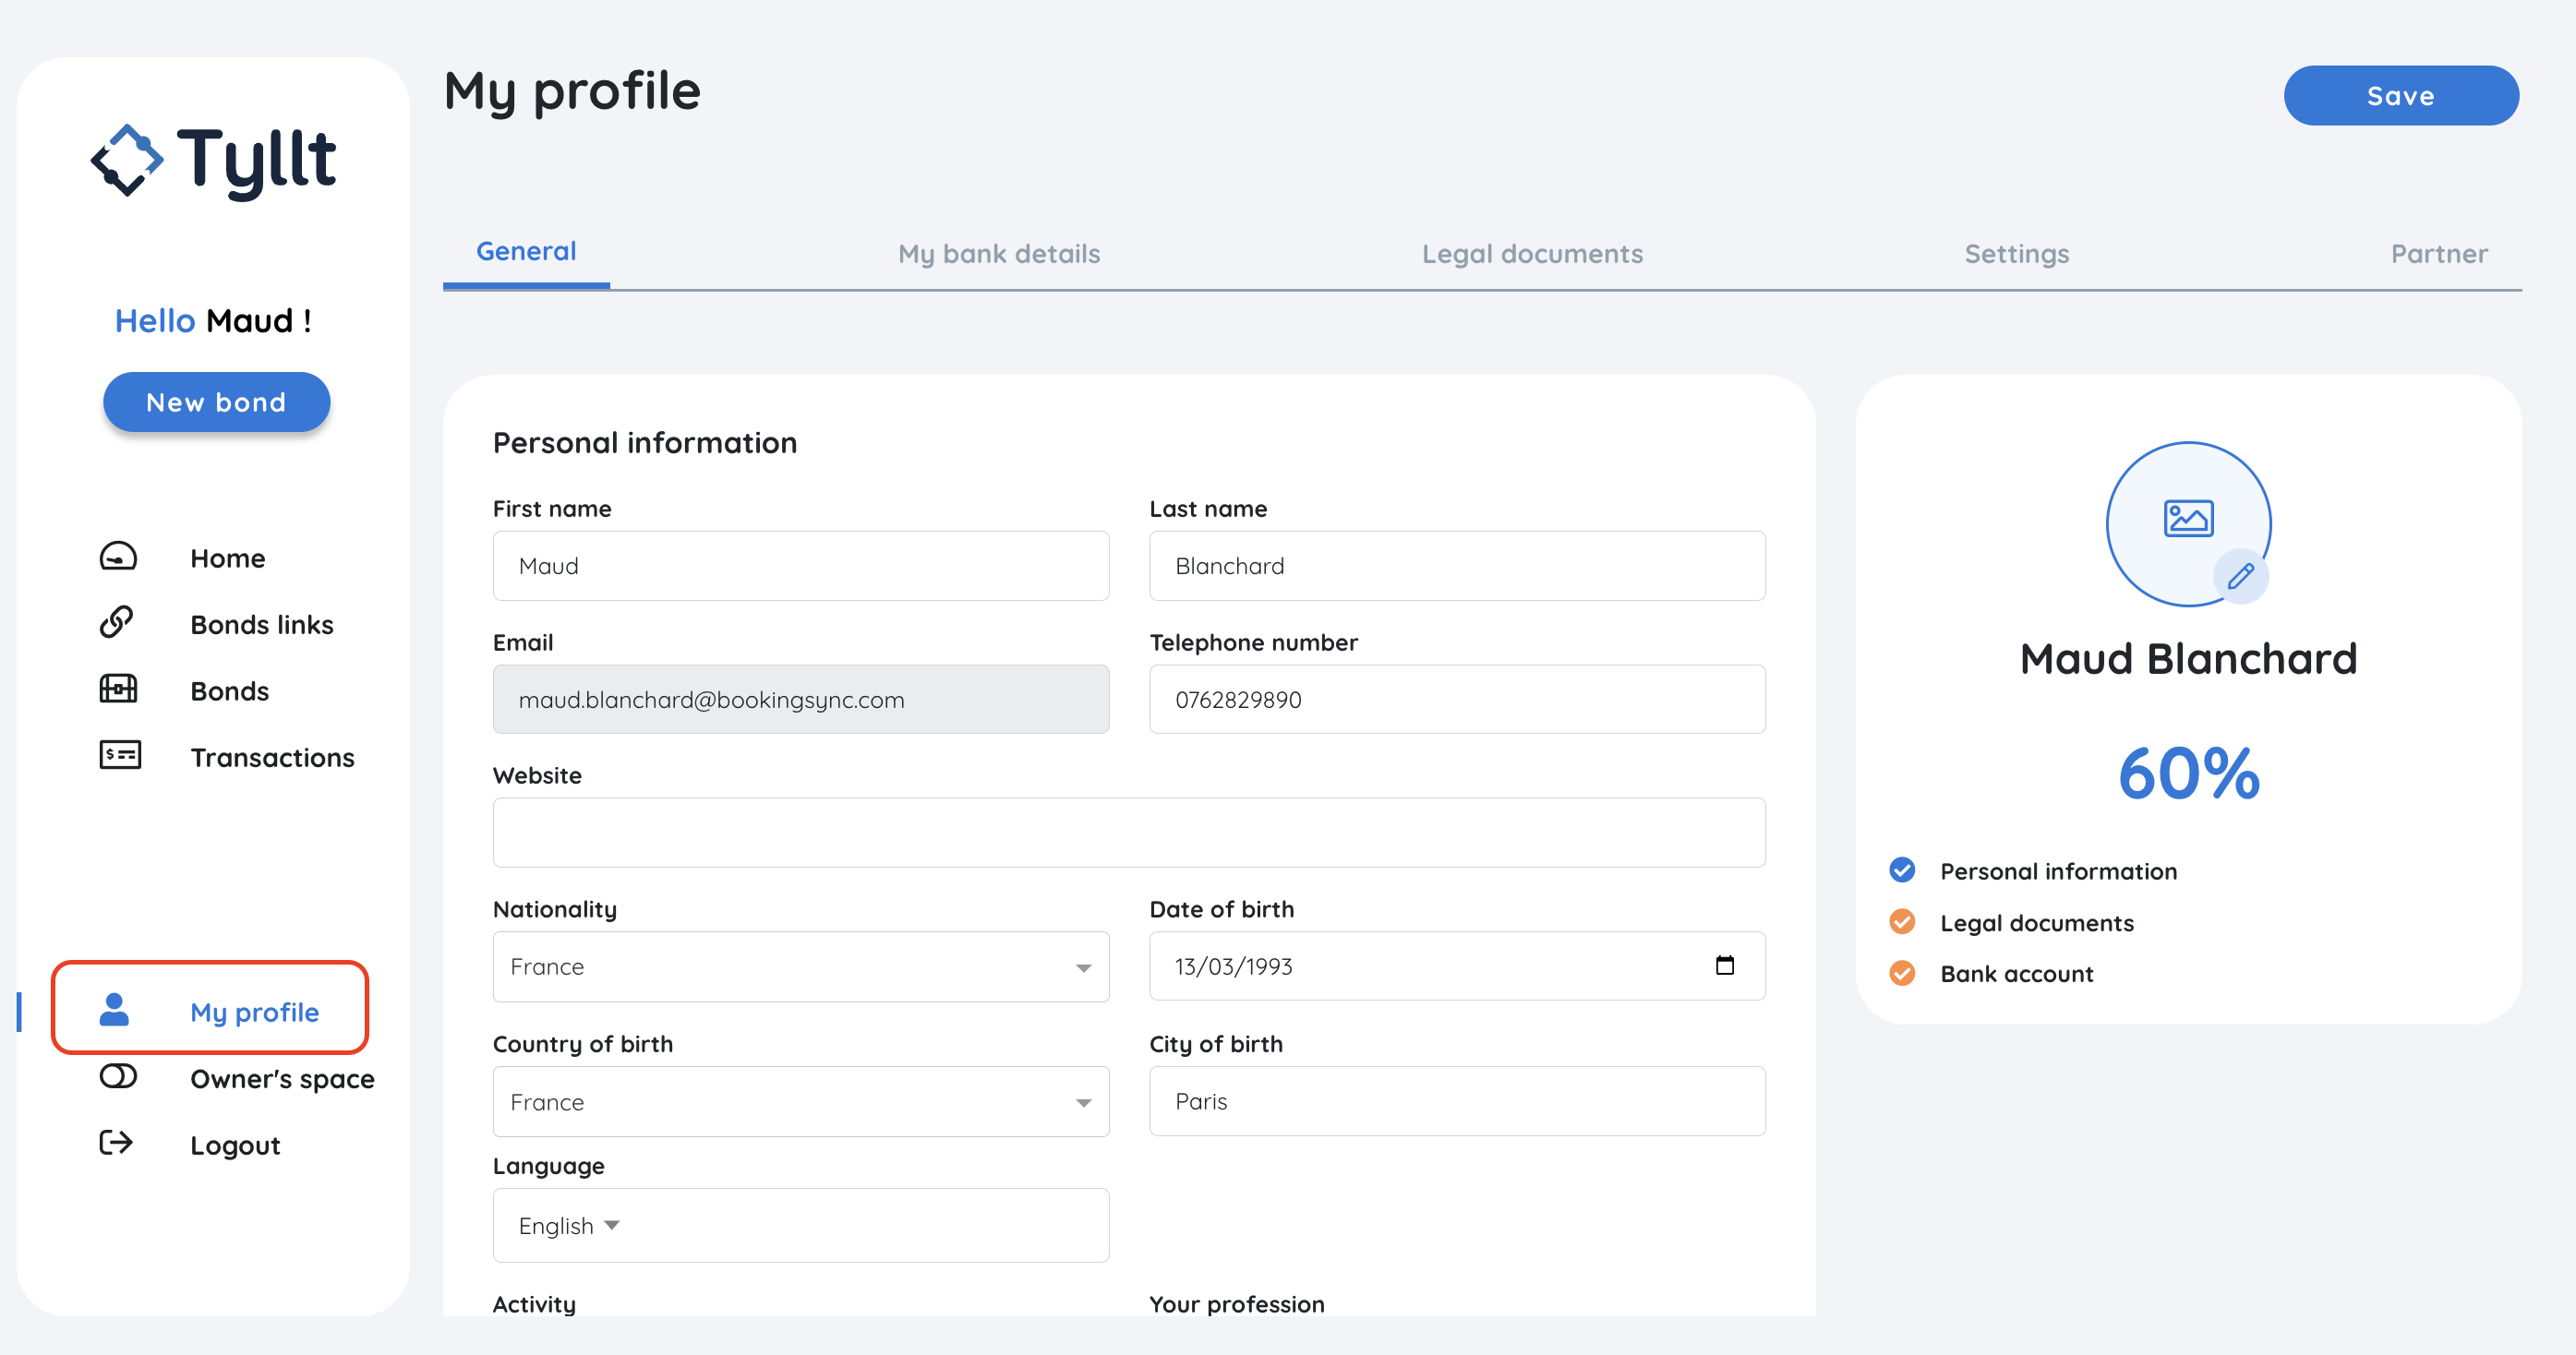Open the date of birth calendar picker
This screenshot has width=2576, height=1355.
1724,966
